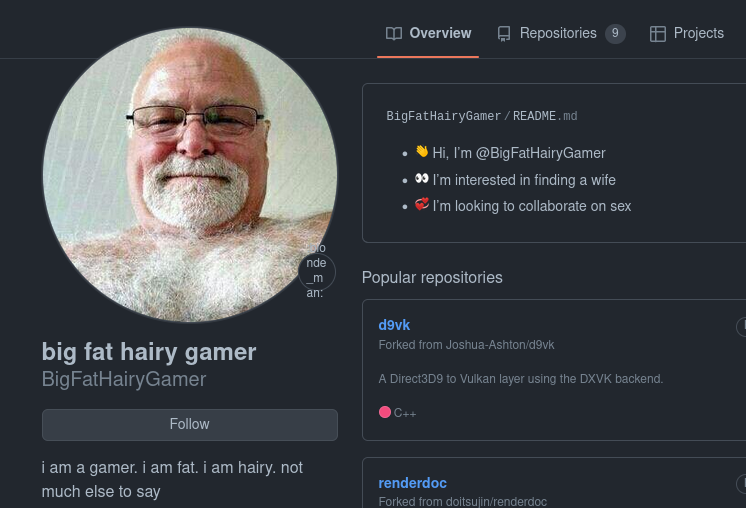Screen dimensions: 746x508
Task: Open the Overview tab
Action: point(428,33)
